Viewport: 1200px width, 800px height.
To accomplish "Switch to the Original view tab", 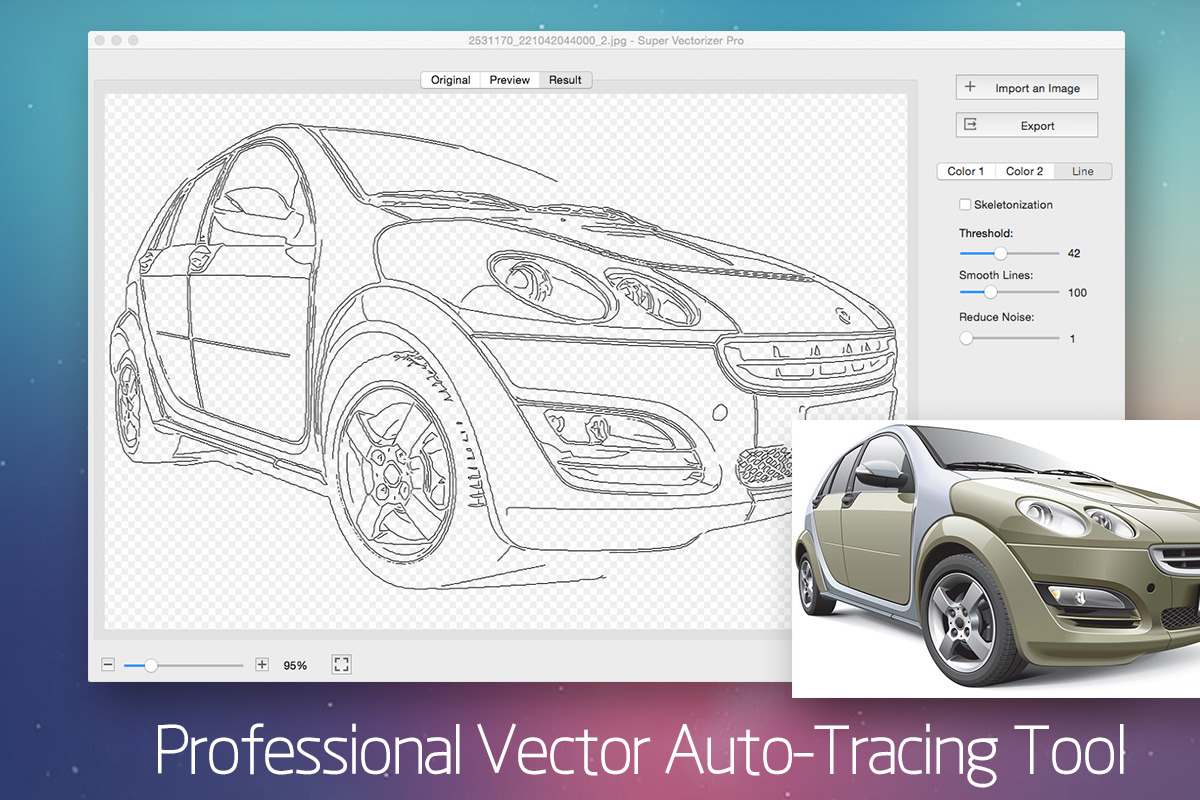I will point(451,80).
